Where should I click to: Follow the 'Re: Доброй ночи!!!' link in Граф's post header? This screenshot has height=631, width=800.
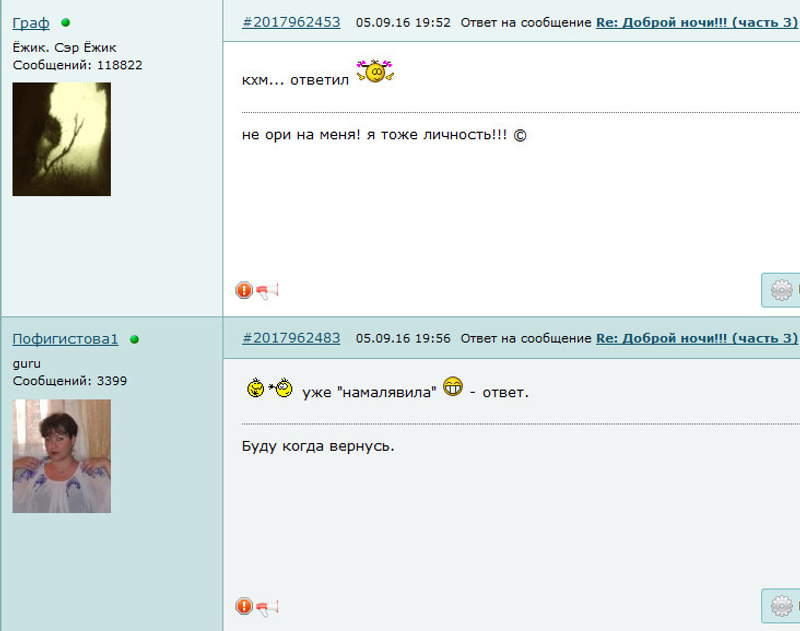[x=696, y=22]
